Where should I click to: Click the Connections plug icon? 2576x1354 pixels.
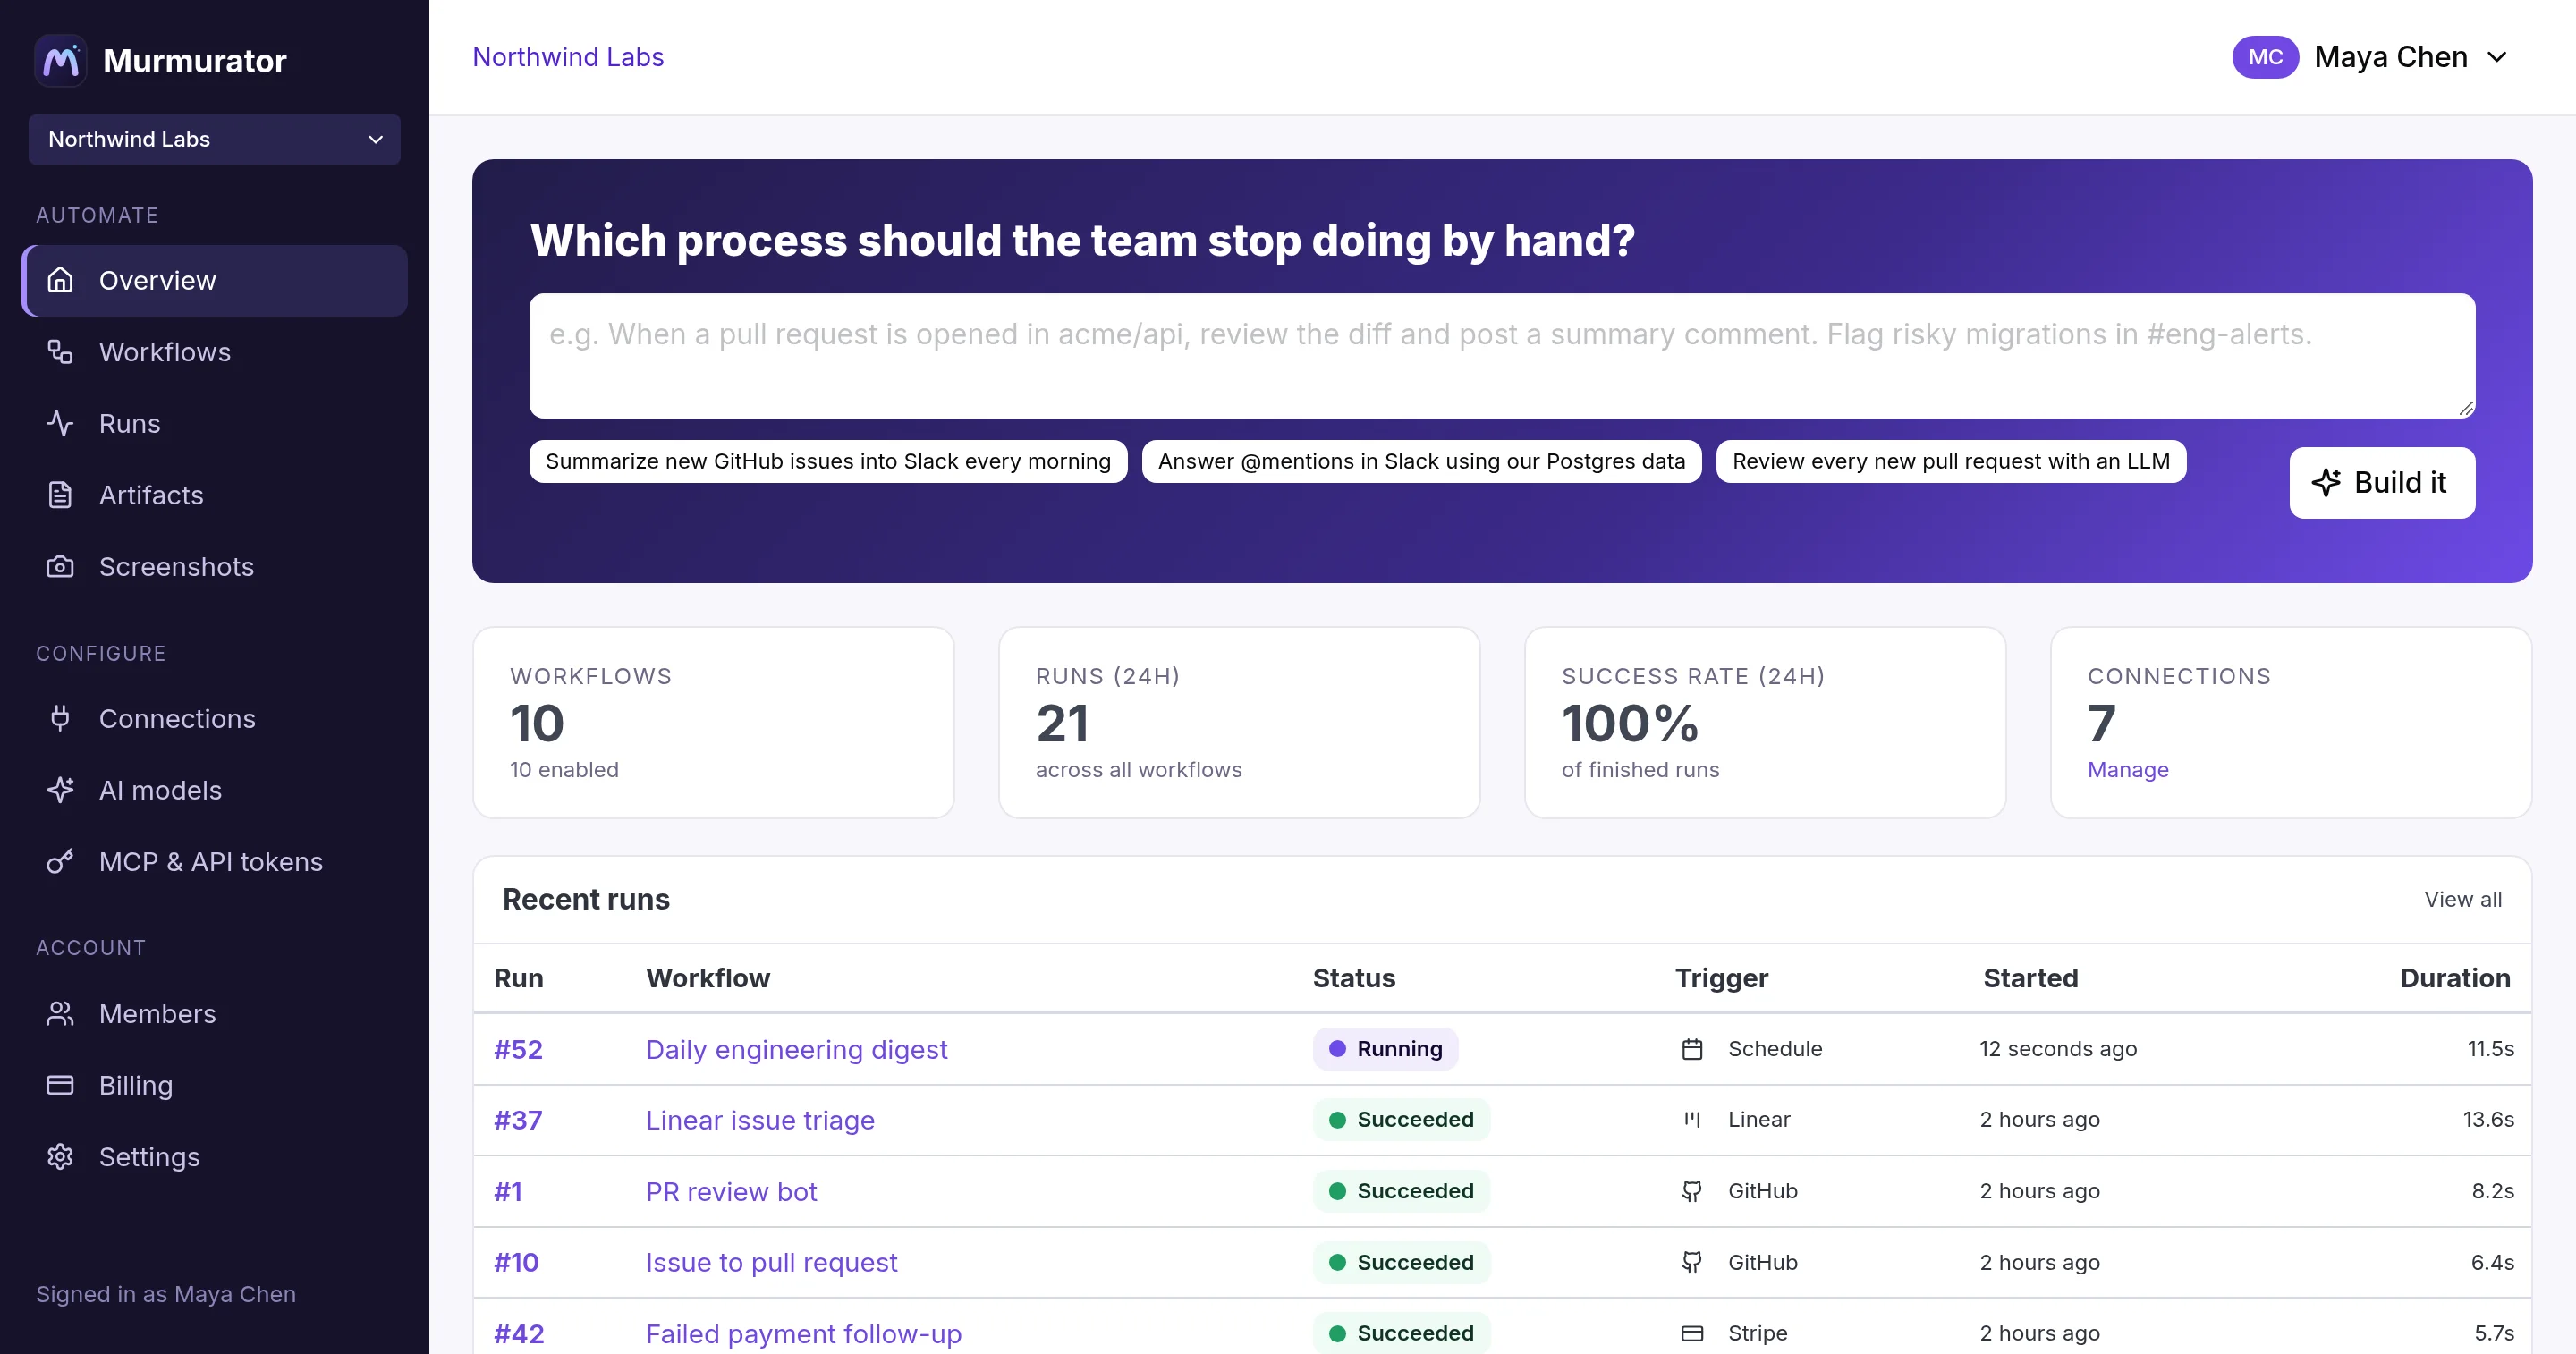pos(60,718)
